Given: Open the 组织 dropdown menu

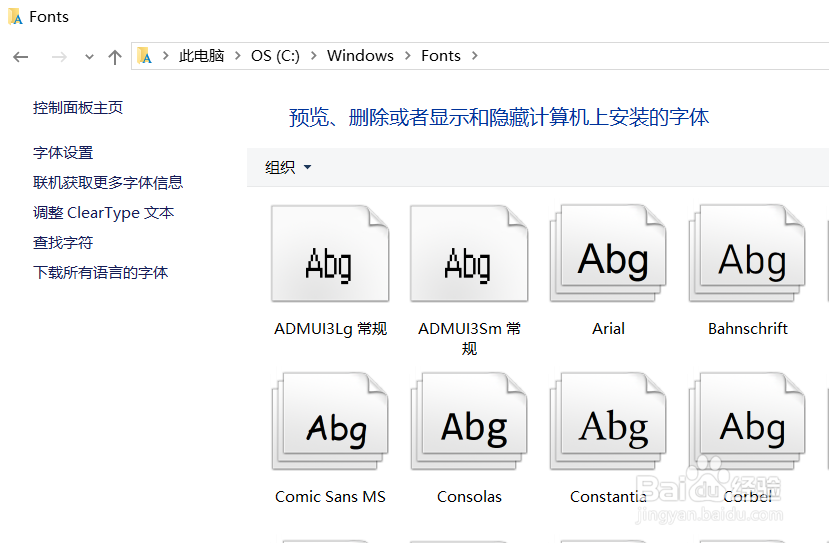Looking at the screenshot, I should pyautogui.click(x=288, y=168).
